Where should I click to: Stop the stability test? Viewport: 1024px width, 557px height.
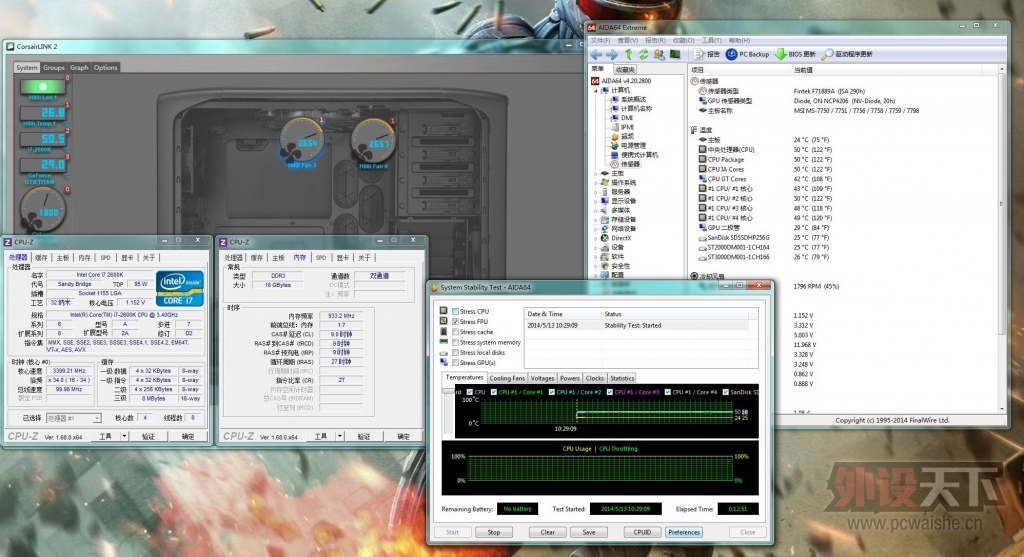(x=494, y=532)
